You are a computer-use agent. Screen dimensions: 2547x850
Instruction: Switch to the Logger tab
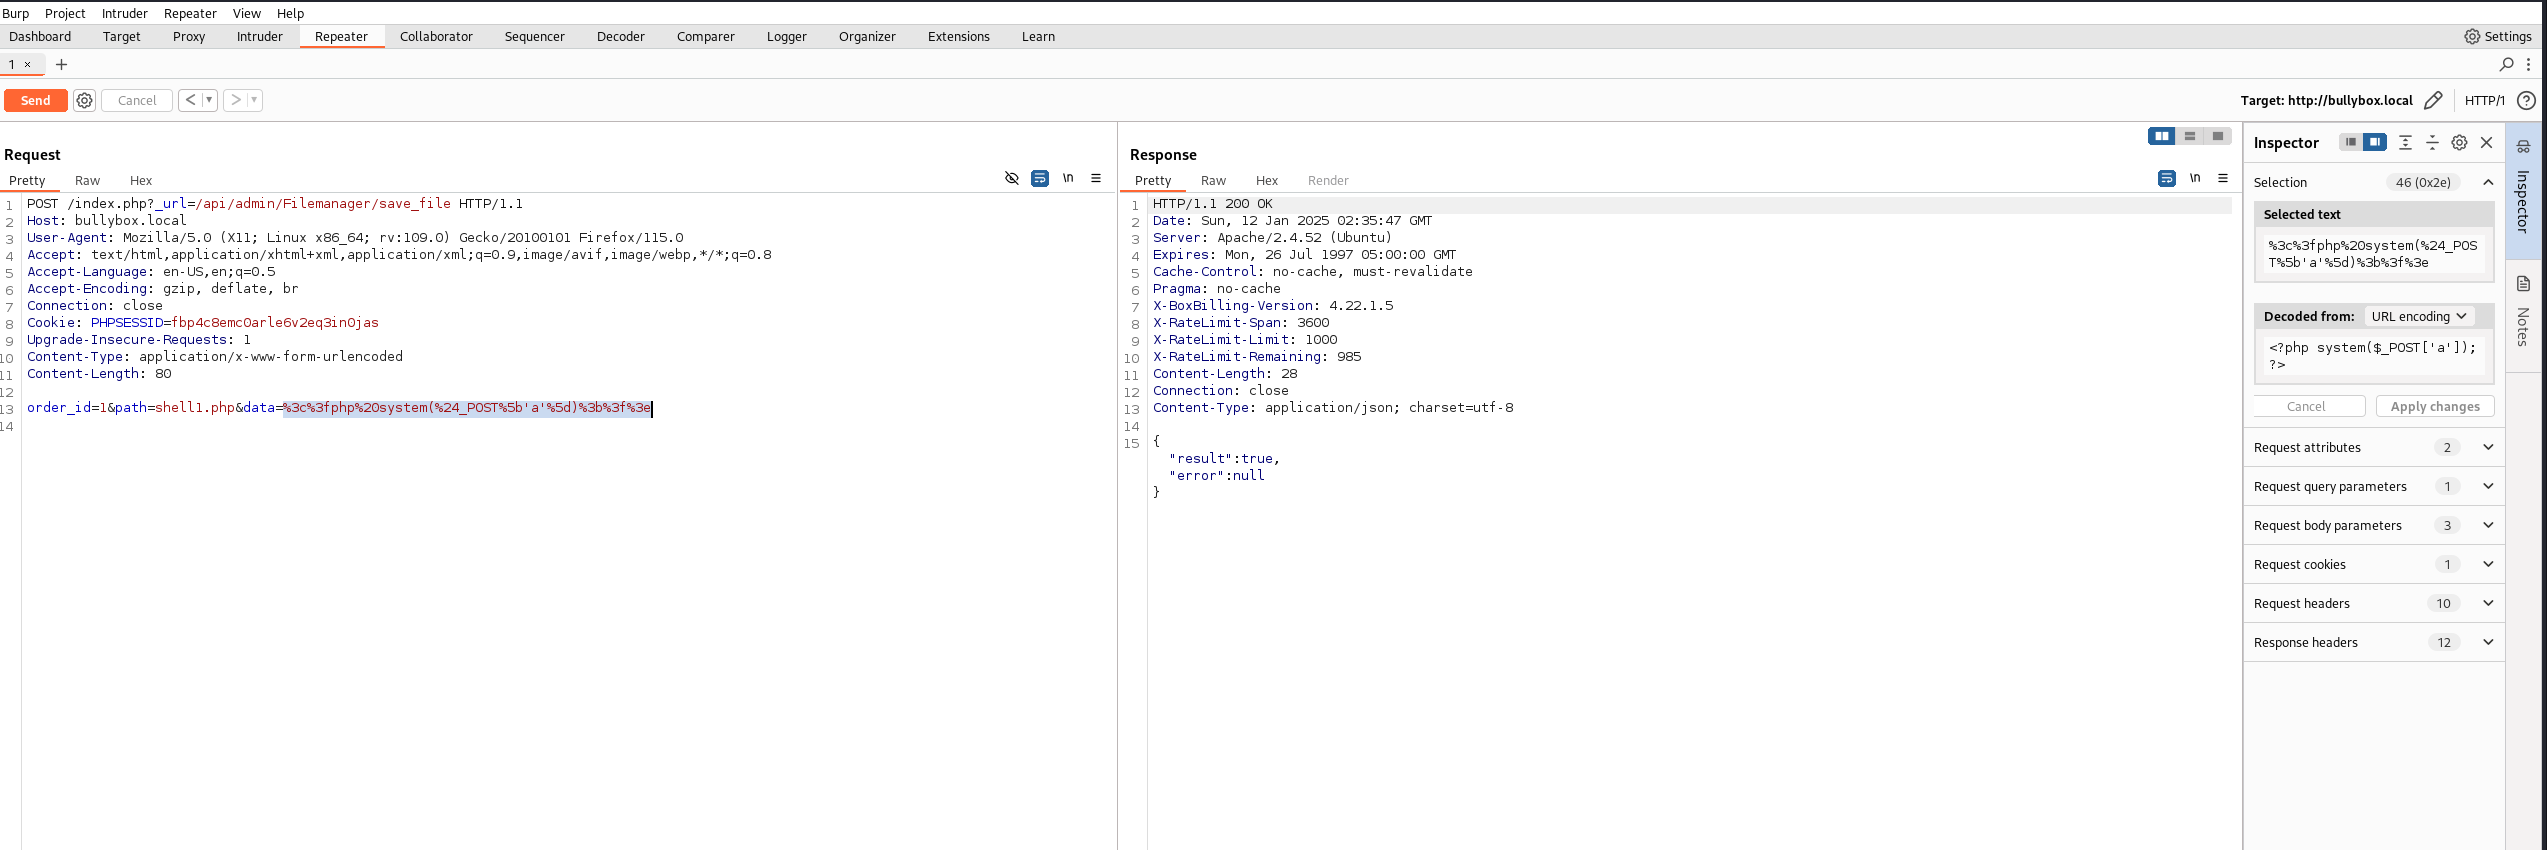786,36
